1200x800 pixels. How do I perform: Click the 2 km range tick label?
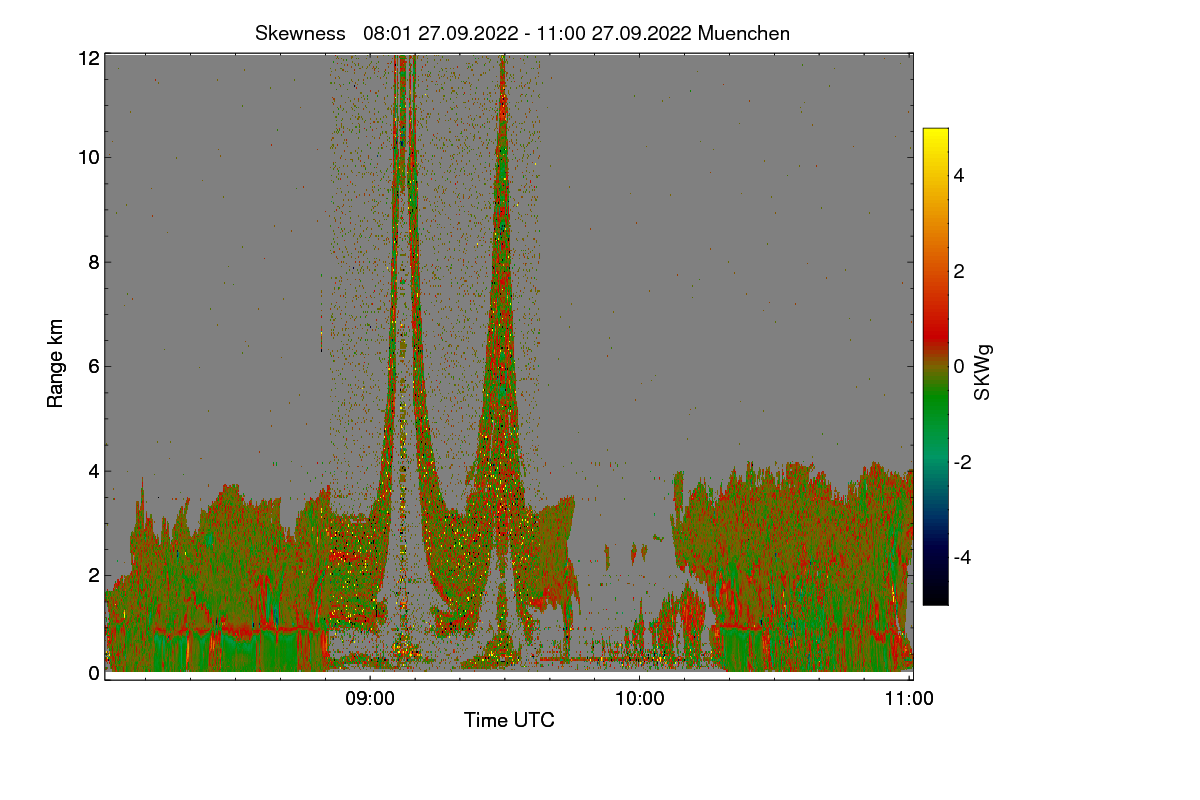94,574
